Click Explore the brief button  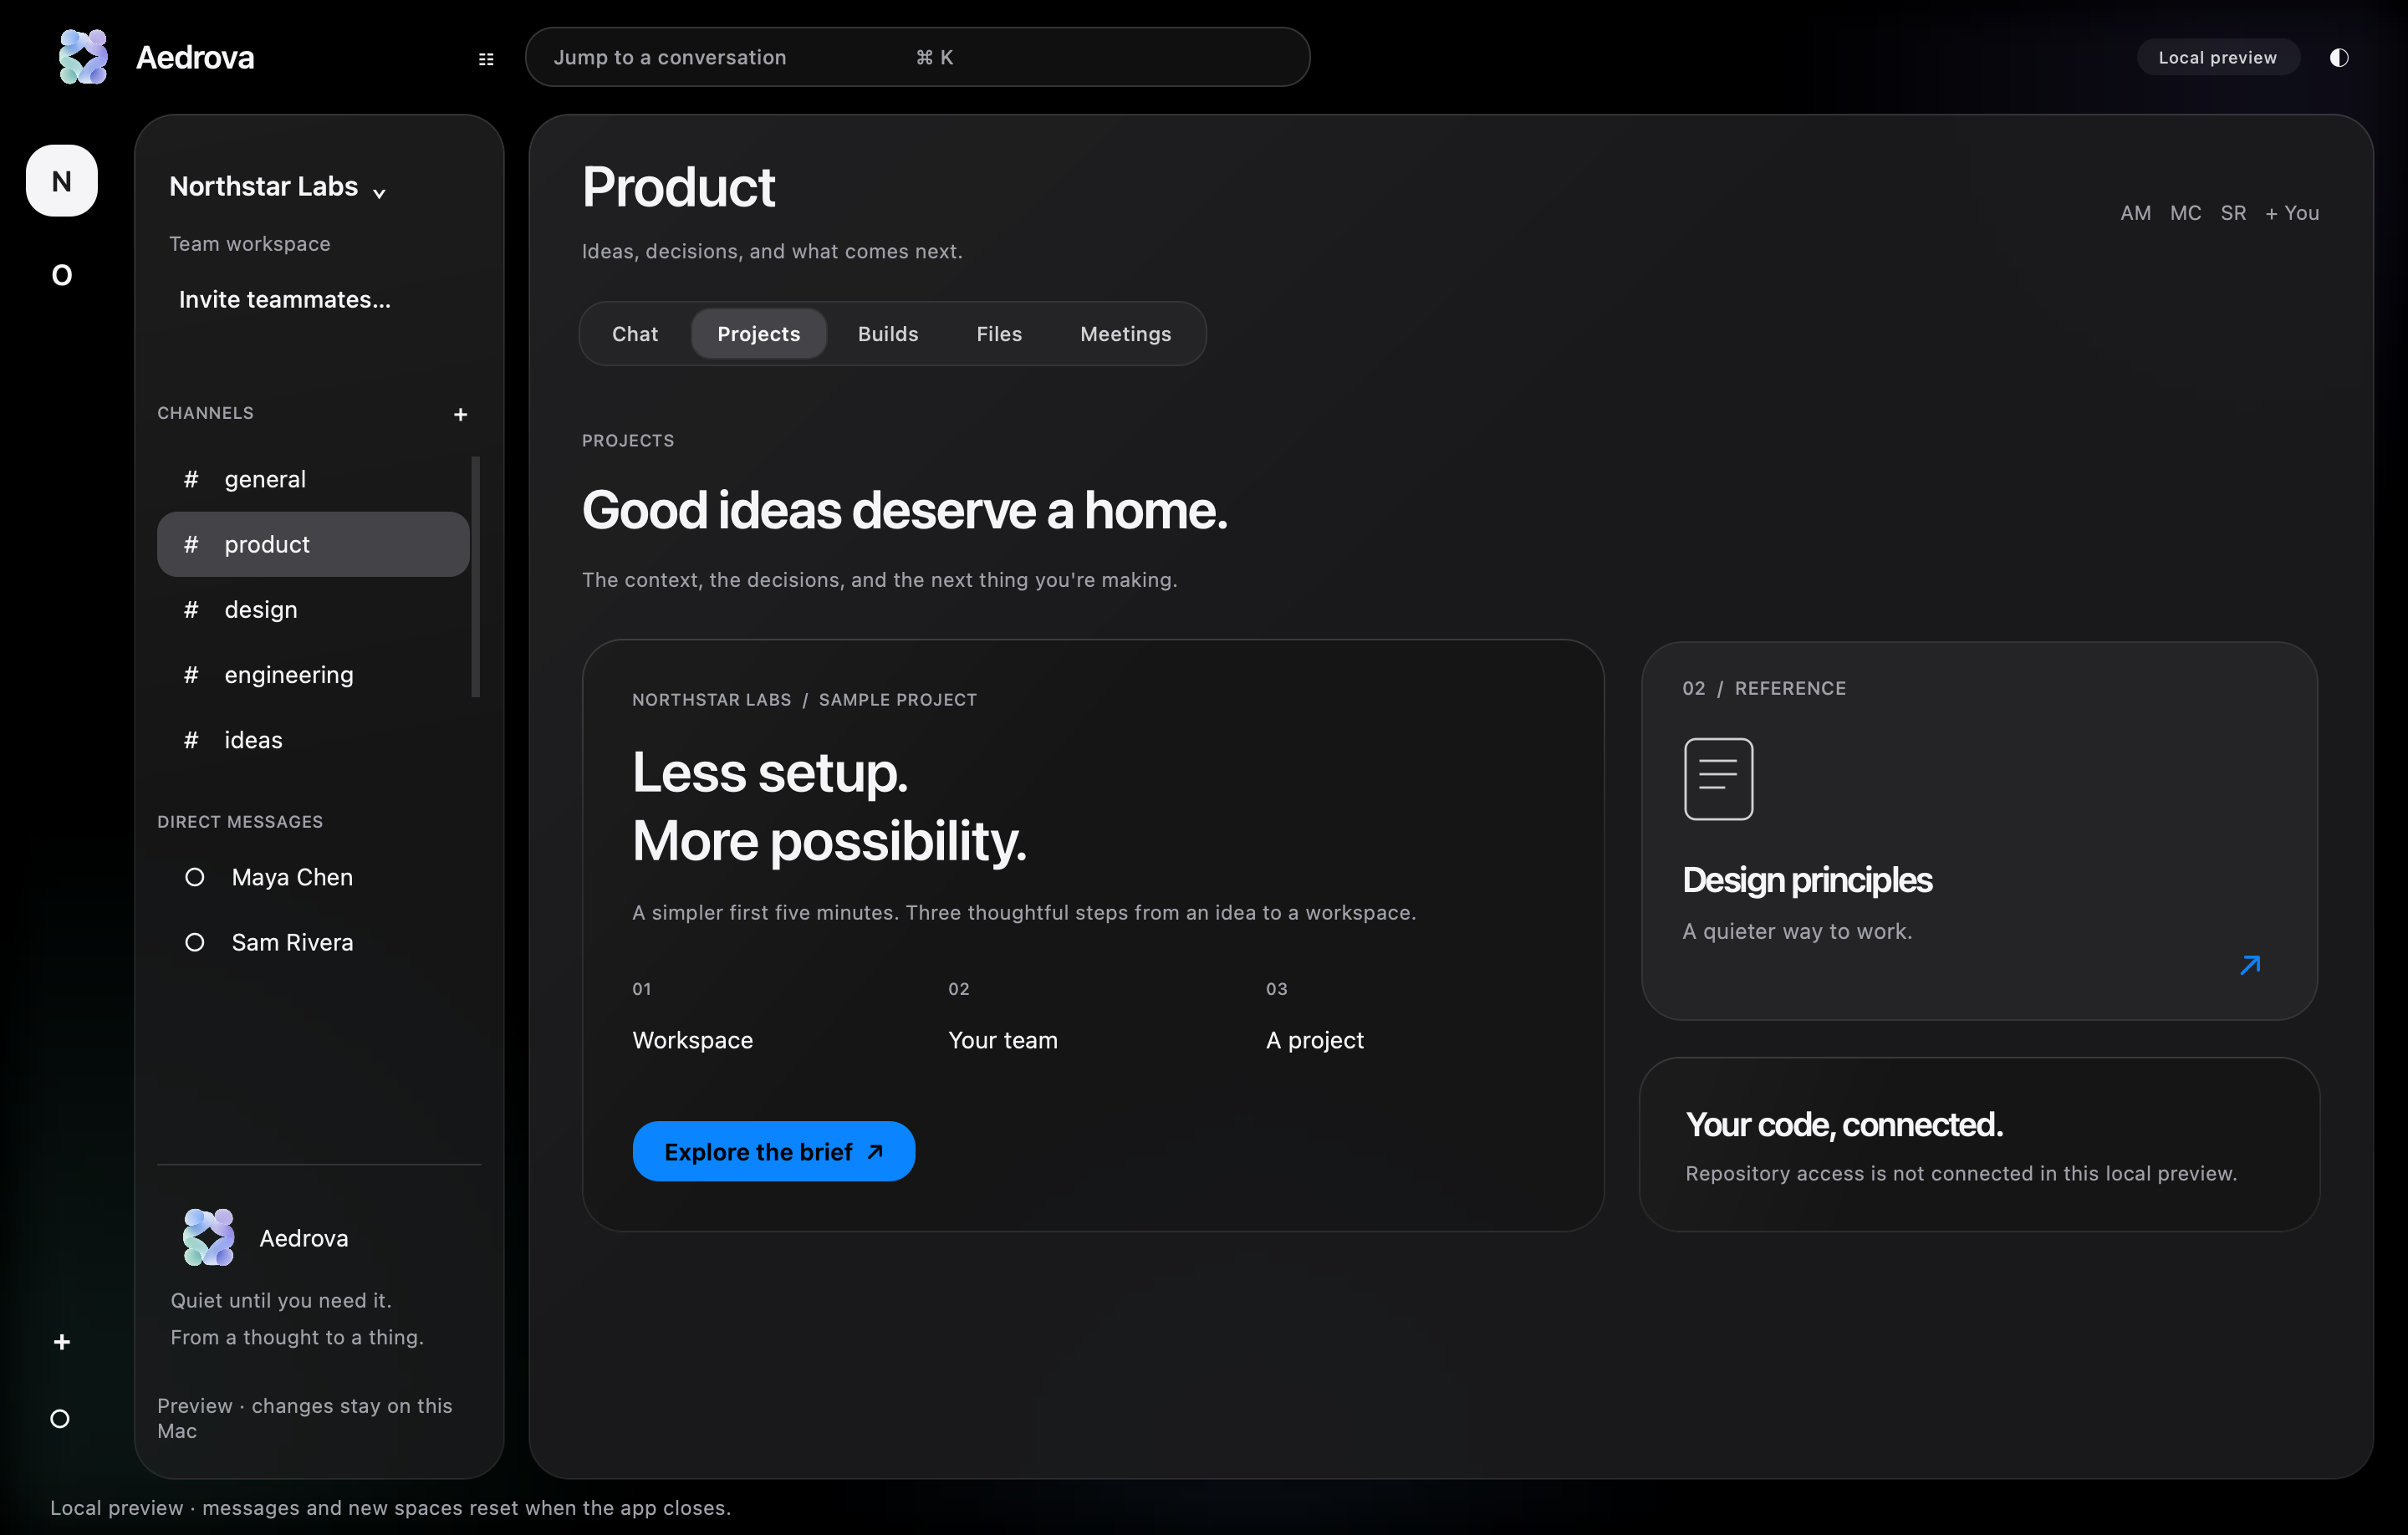(x=774, y=1151)
